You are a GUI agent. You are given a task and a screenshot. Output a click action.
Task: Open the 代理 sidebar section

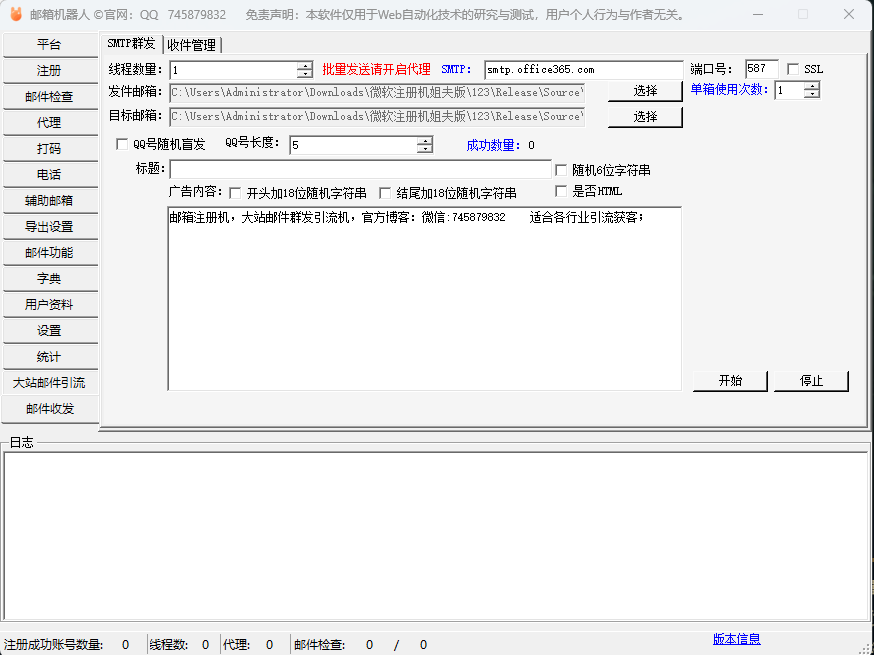(49, 123)
